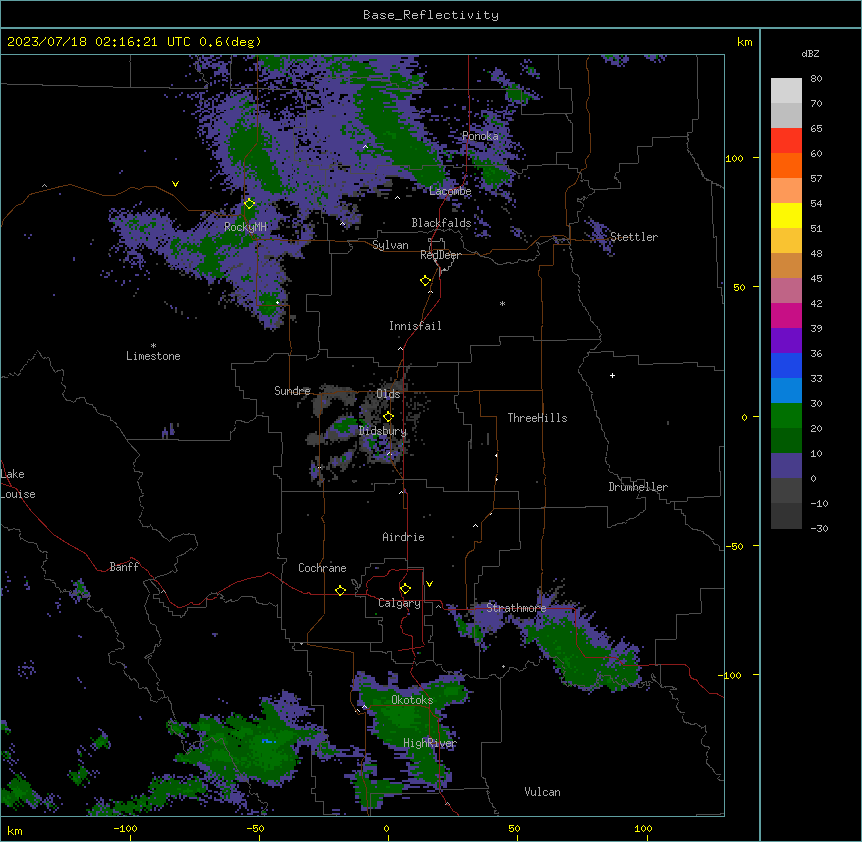Click the Blackfalds city label
Screen dimensions: 862x842
tap(441, 223)
